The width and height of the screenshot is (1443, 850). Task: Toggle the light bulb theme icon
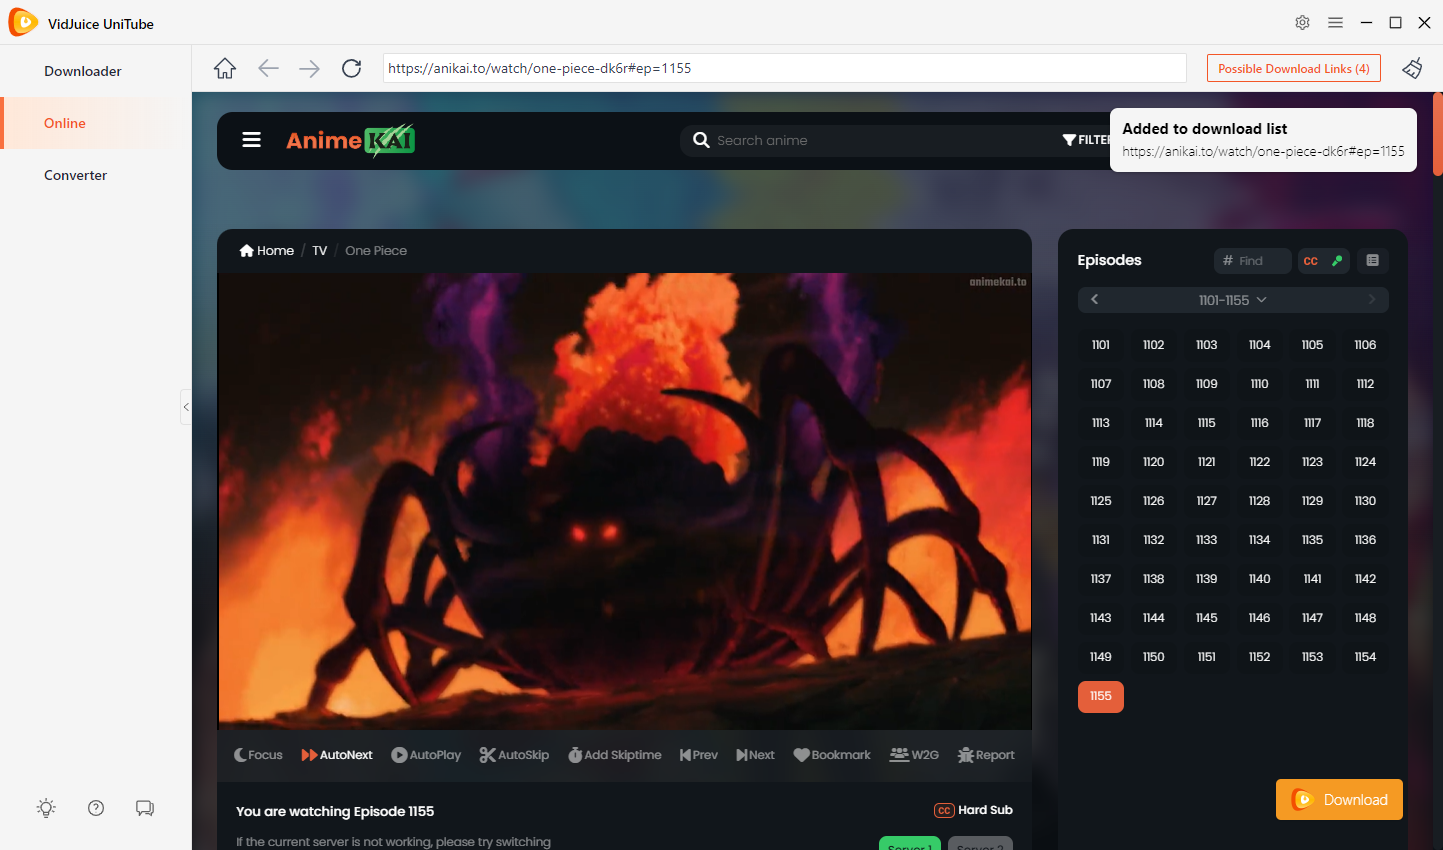pos(46,808)
